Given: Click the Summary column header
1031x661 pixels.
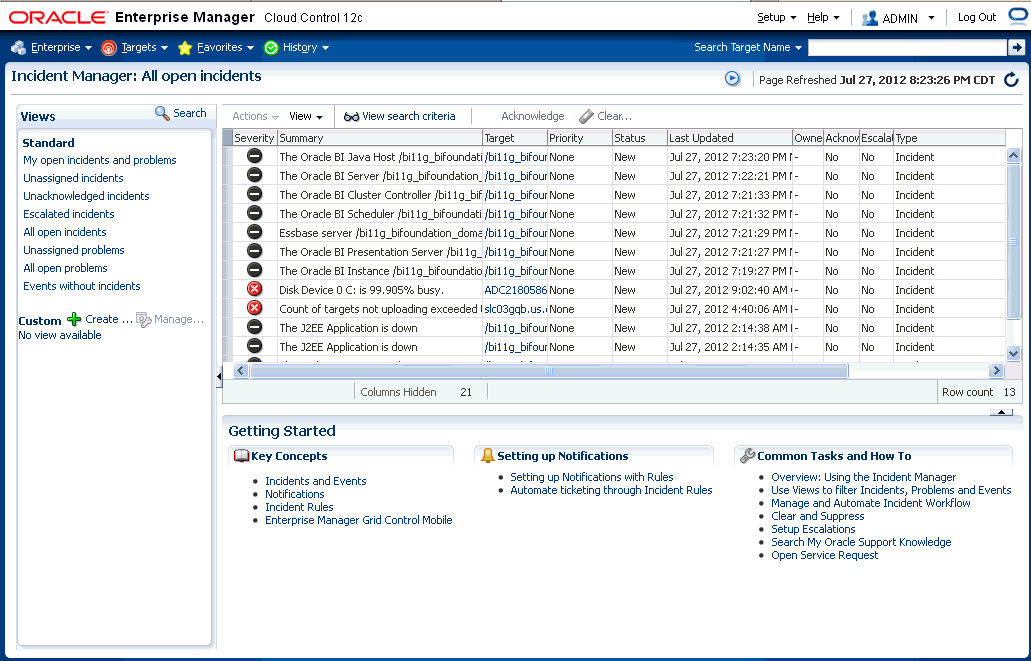Looking at the screenshot, I should 379,138.
